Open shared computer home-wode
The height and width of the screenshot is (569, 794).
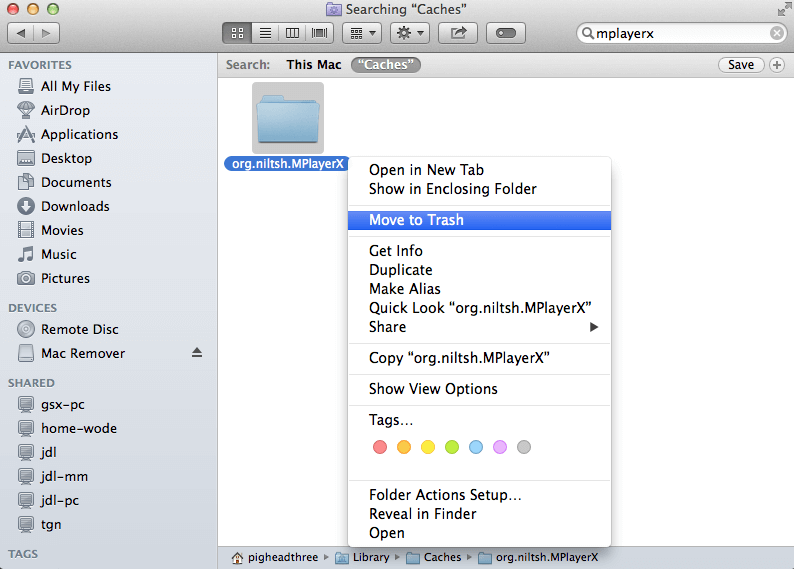pos(78,428)
